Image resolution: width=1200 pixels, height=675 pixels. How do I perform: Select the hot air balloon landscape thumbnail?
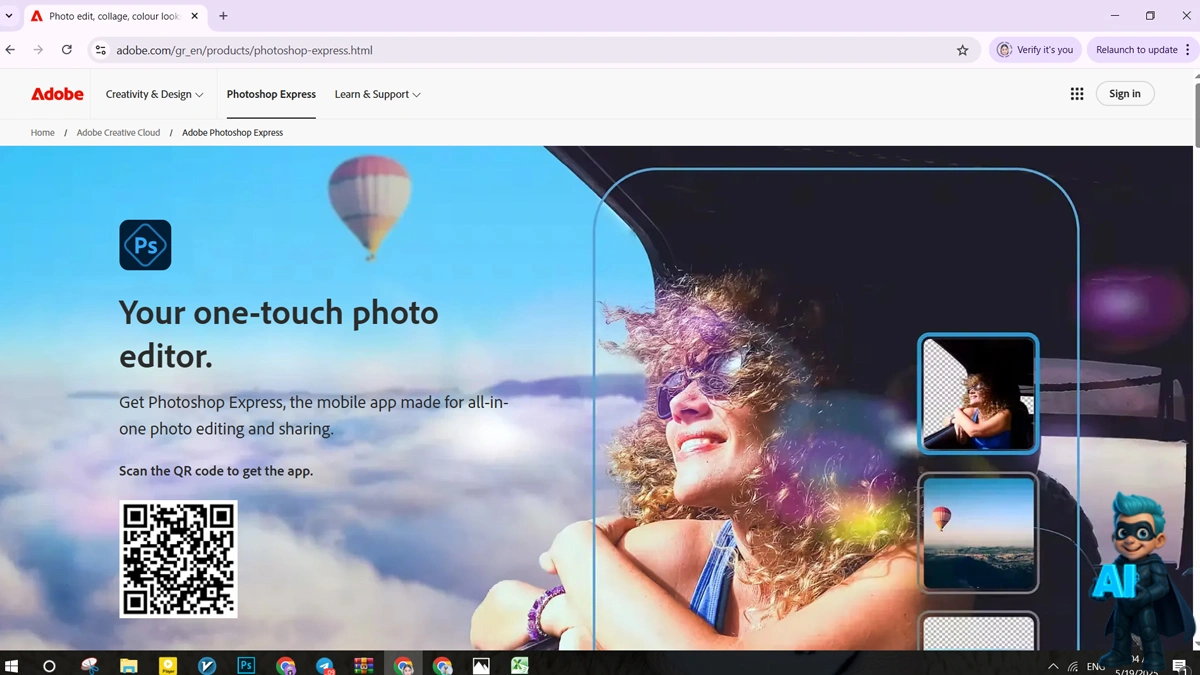(x=978, y=533)
